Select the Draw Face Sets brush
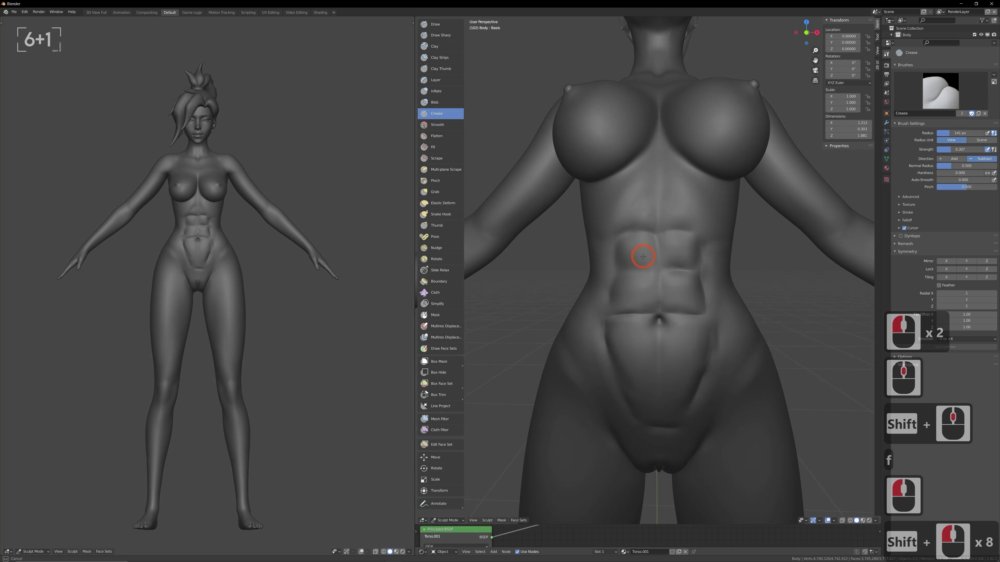 pos(440,348)
